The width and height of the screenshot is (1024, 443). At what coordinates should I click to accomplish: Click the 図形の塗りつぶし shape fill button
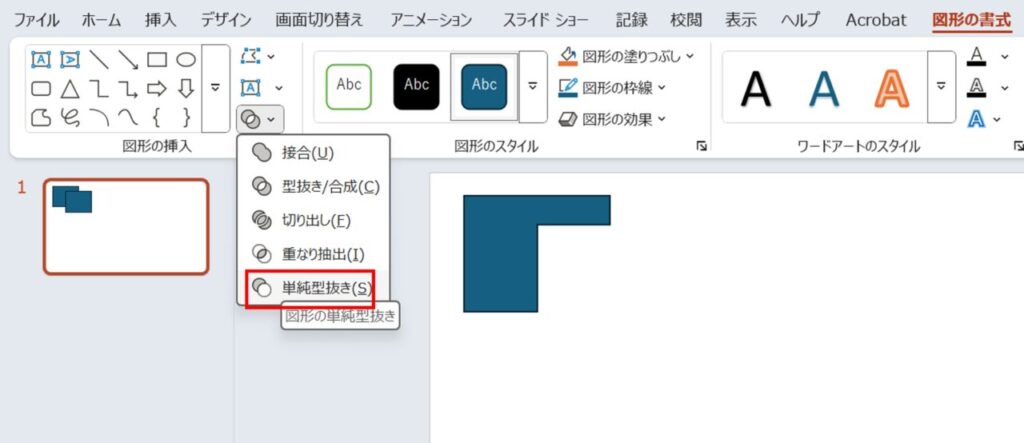point(620,57)
